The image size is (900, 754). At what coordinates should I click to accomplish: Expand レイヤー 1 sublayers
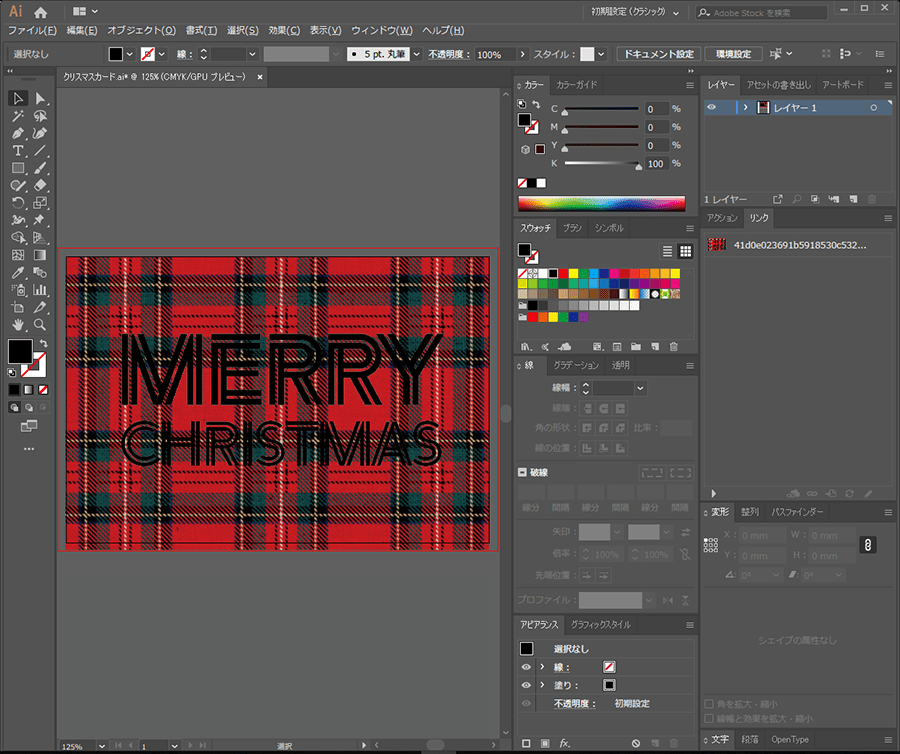pyautogui.click(x=746, y=107)
